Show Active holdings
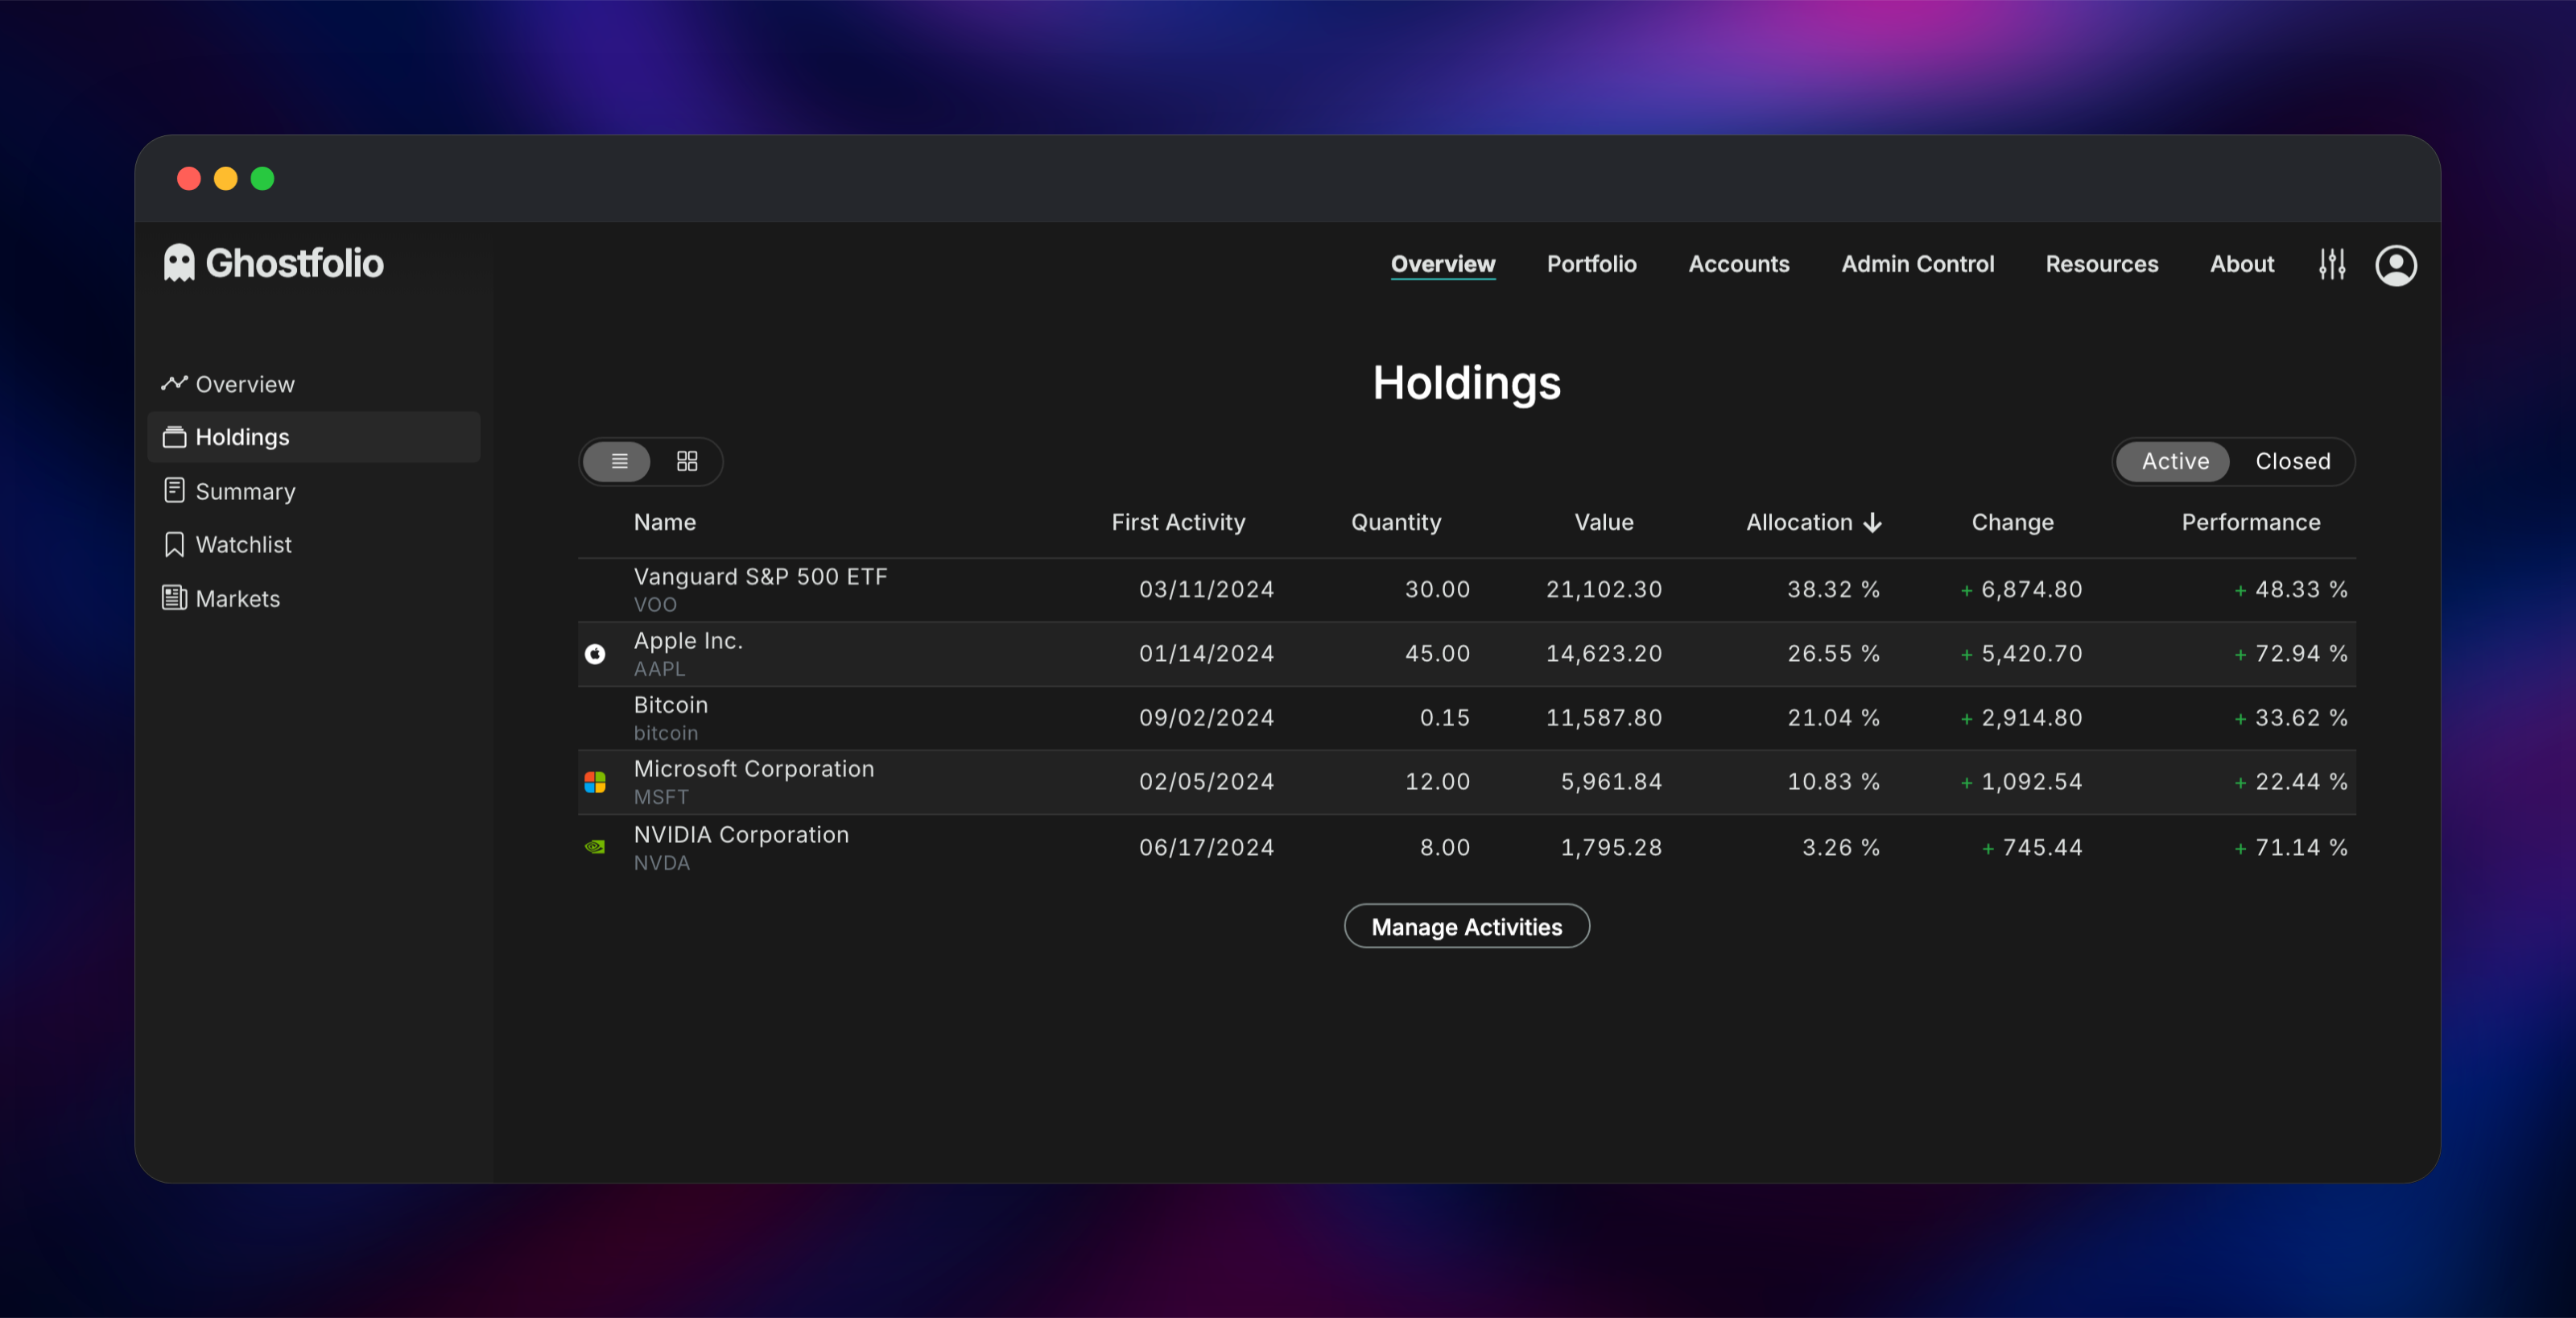This screenshot has width=2576, height=1318. [2174, 461]
